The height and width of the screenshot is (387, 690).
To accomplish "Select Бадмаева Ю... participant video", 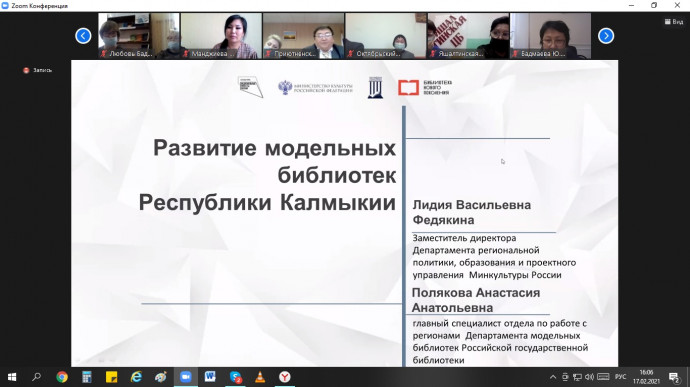I will (551, 36).
